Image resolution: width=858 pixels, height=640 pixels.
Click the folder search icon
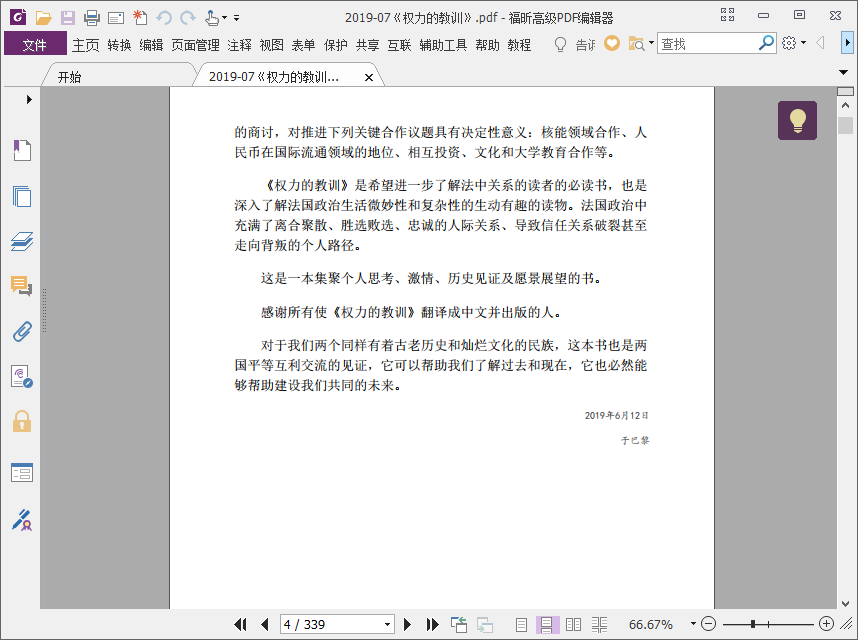coord(636,44)
